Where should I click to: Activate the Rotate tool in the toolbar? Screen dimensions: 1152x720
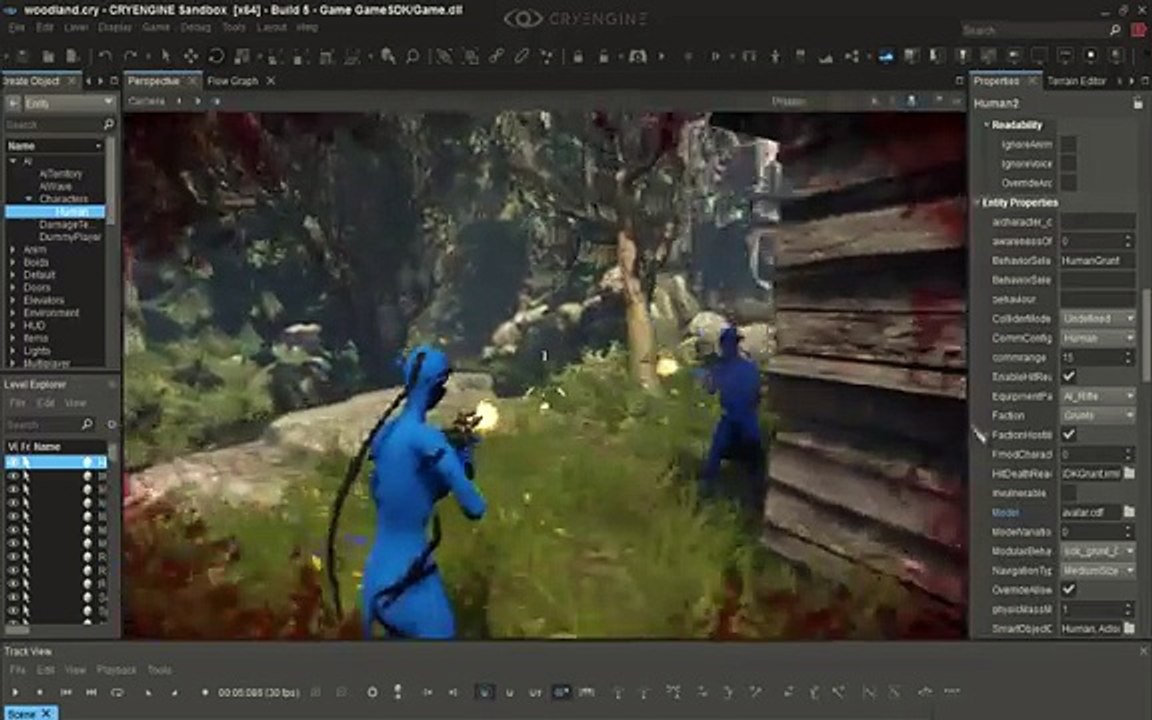click(216, 56)
